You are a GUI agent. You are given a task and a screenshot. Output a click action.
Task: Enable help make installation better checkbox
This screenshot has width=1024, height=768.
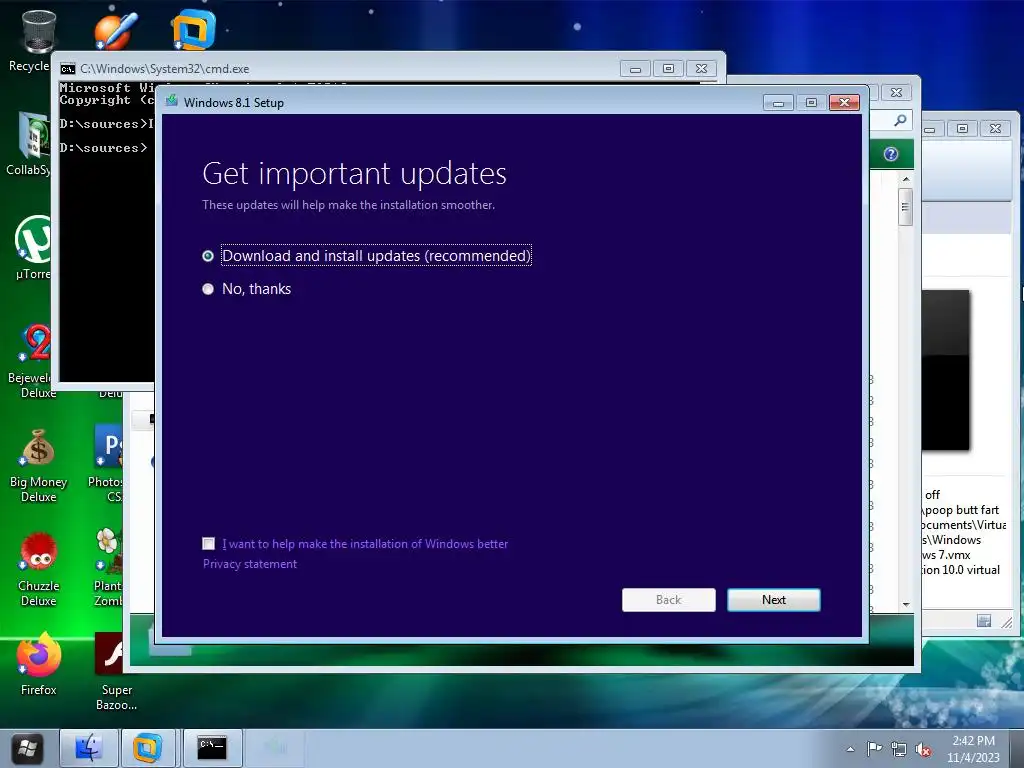click(x=208, y=543)
